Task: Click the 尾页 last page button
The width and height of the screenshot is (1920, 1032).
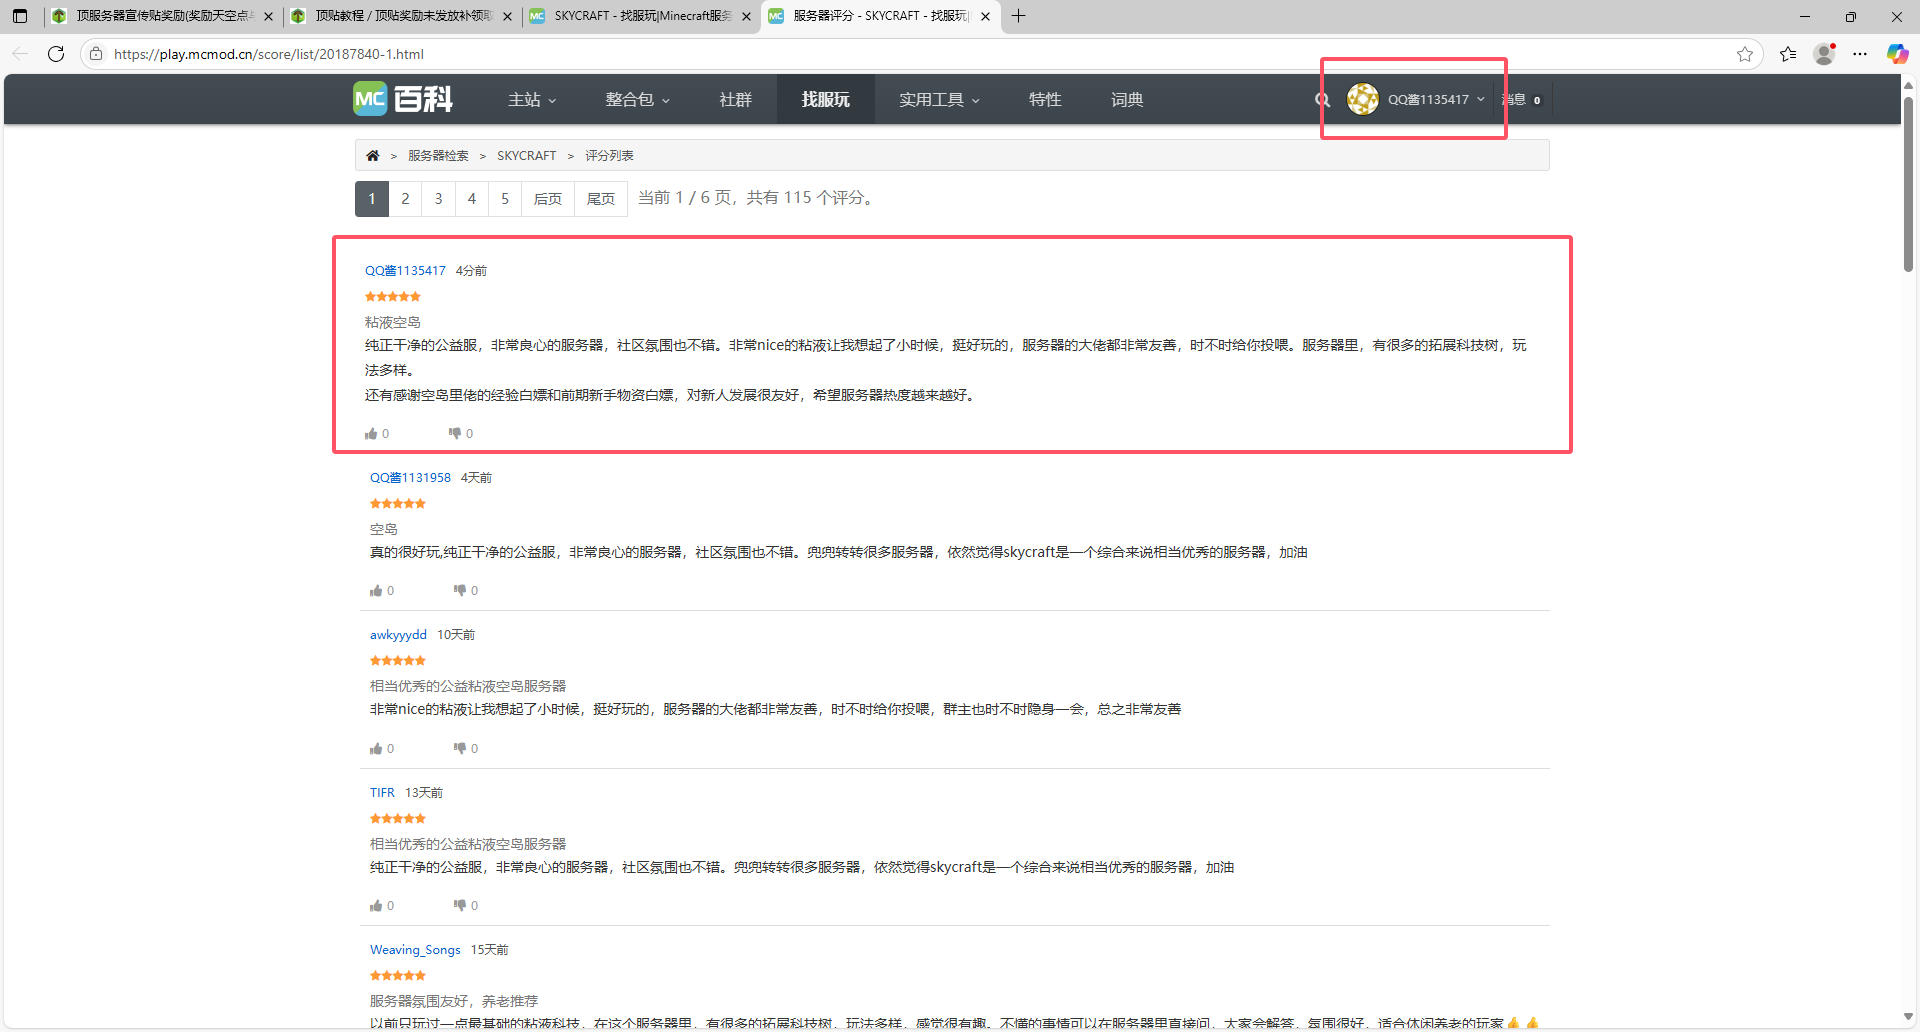Action: point(601,199)
